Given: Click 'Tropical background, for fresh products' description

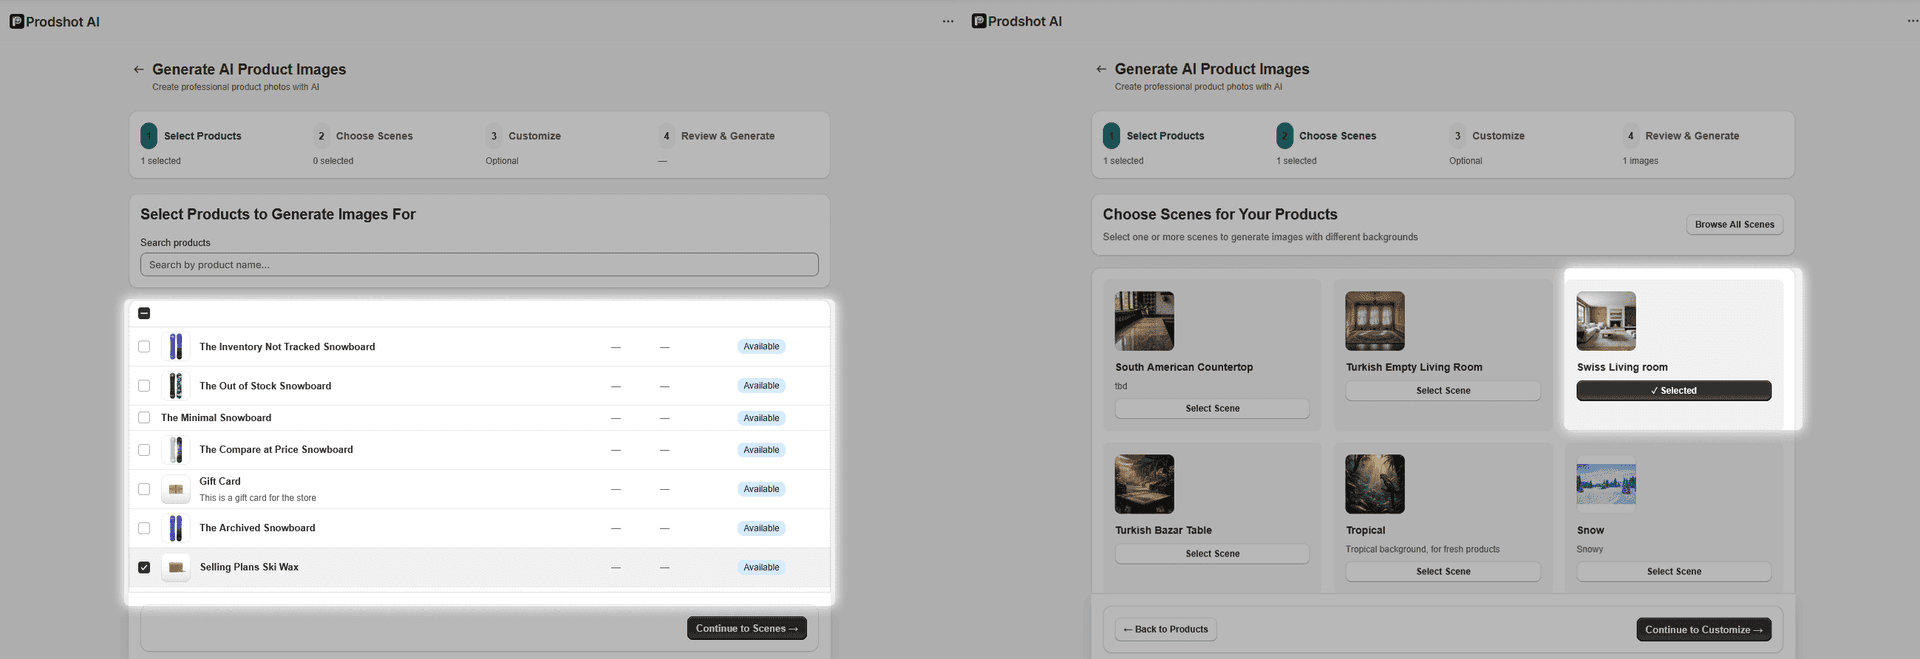Looking at the screenshot, I should click(x=1422, y=550).
